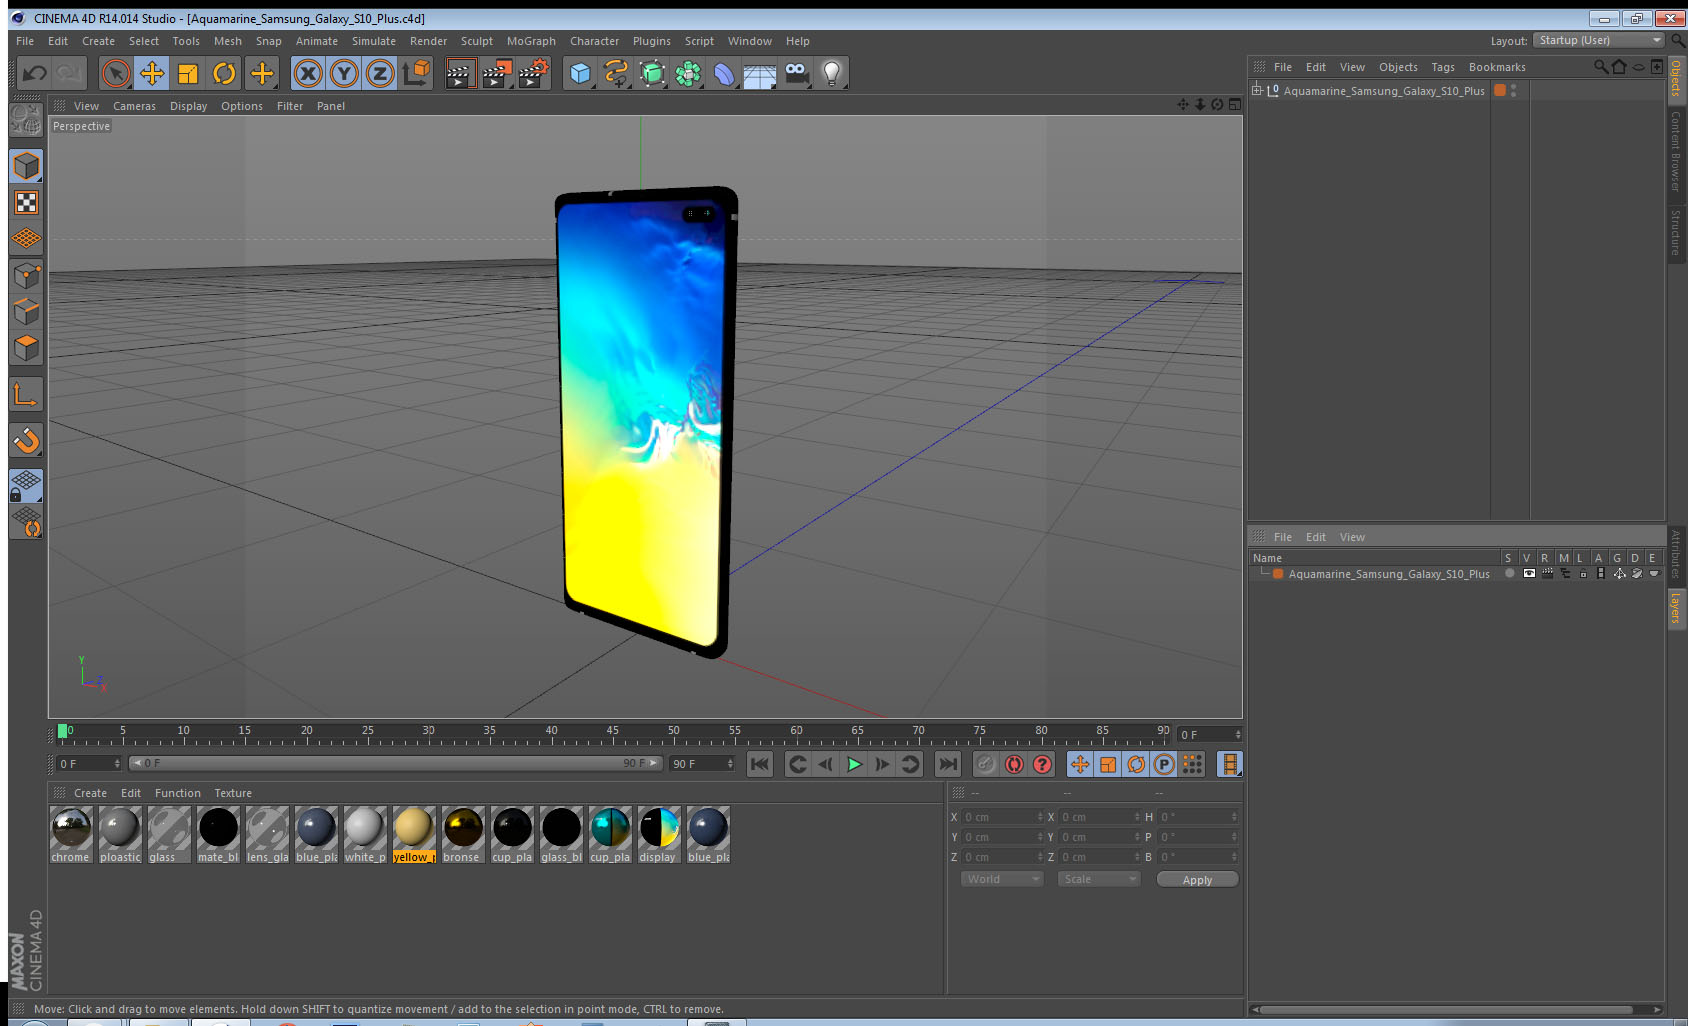This screenshot has height=1026, width=1688.
Task: Enable Texture mode checkerboard icon
Action: coord(26,203)
